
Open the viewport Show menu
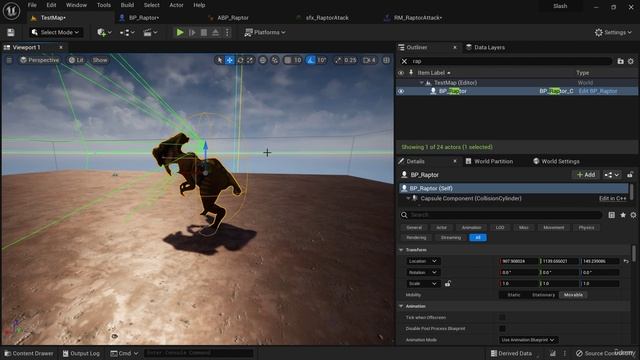(100, 60)
